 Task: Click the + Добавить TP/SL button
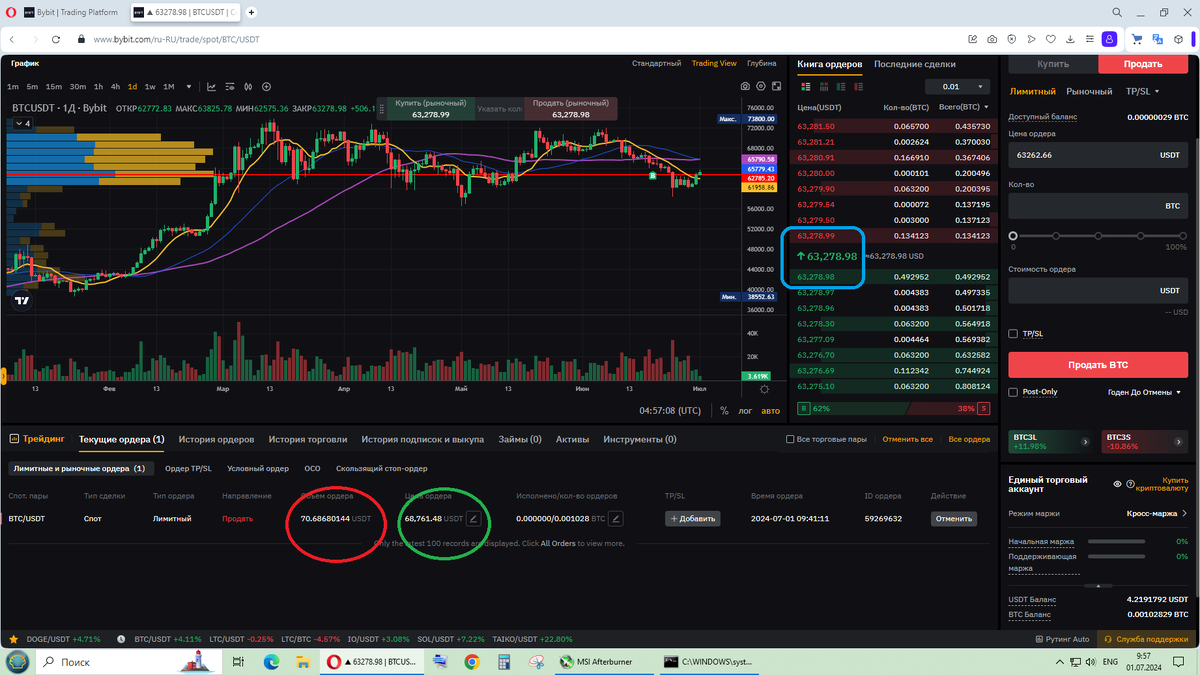coord(692,518)
